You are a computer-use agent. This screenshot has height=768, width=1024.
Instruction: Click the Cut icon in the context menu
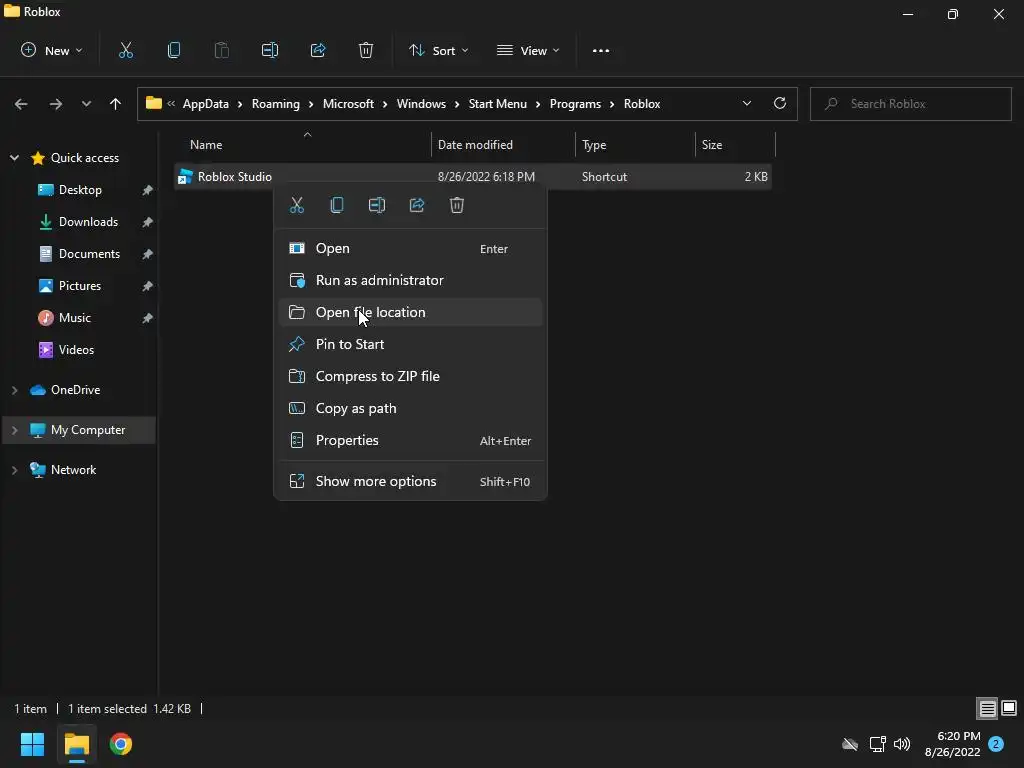click(x=296, y=205)
